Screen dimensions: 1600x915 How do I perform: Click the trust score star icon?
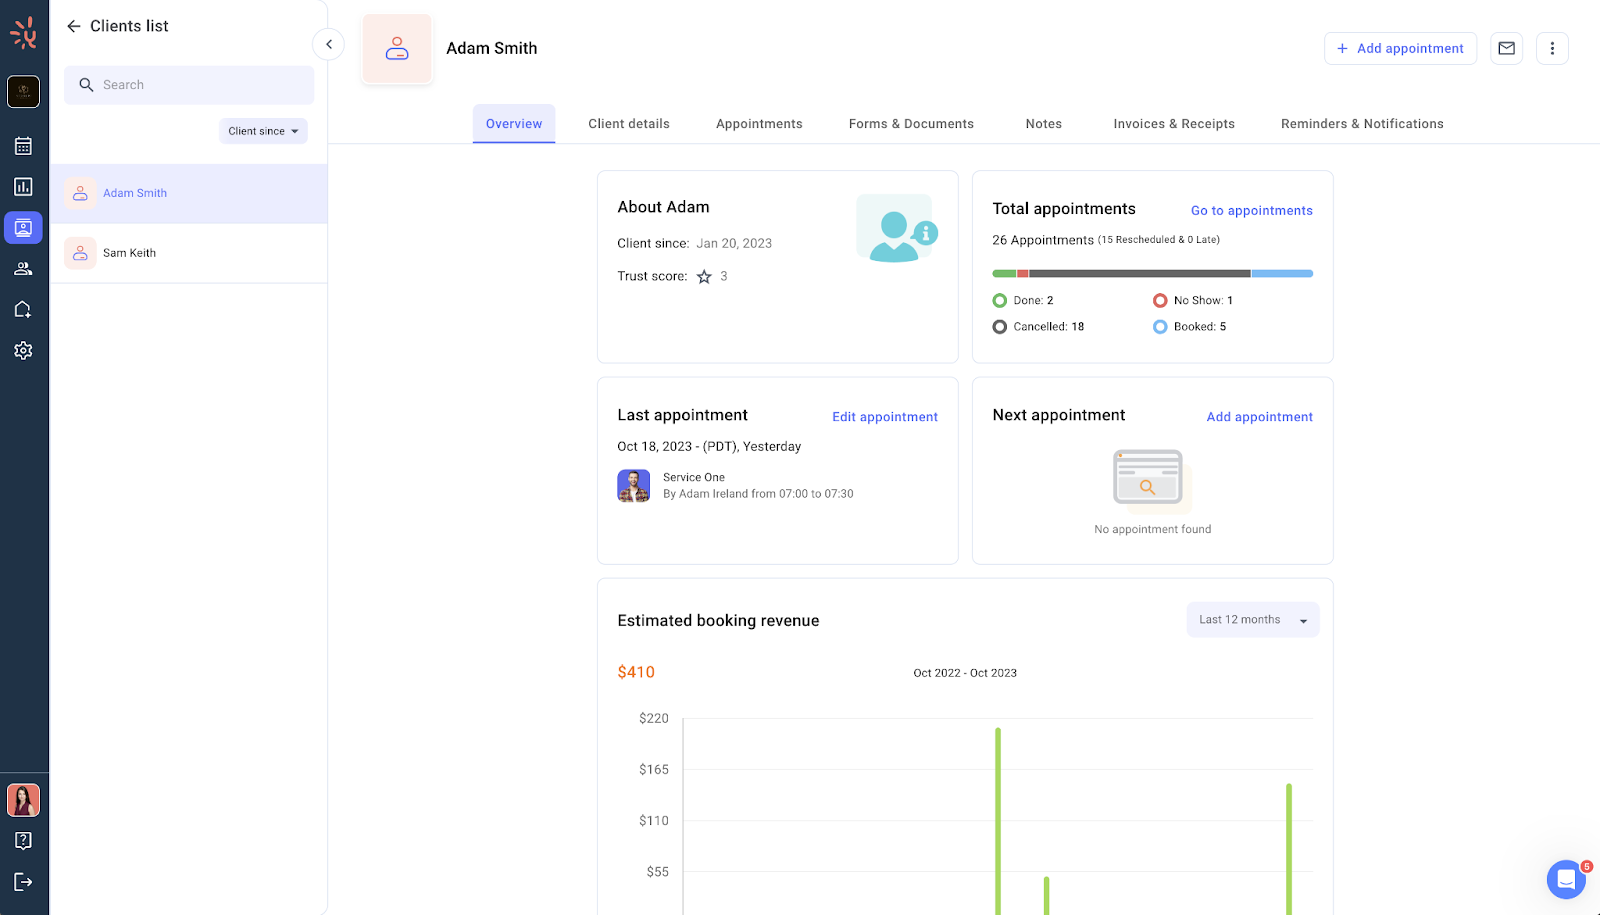(704, 277)
